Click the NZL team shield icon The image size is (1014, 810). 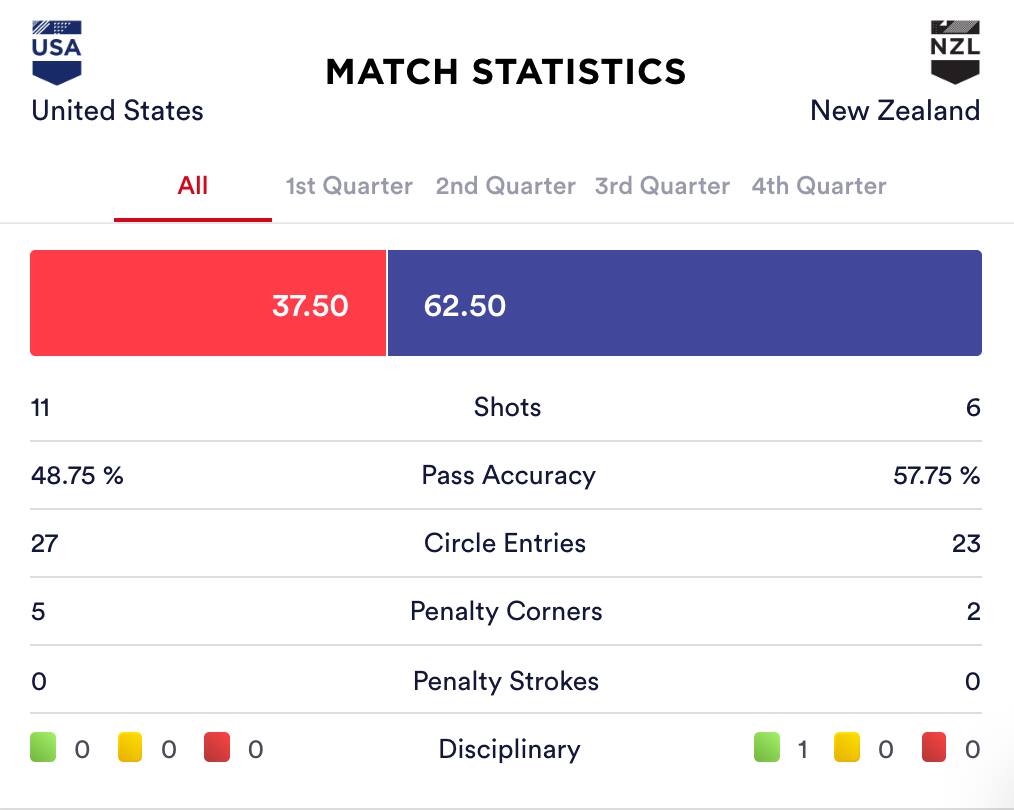pos(955,53)
